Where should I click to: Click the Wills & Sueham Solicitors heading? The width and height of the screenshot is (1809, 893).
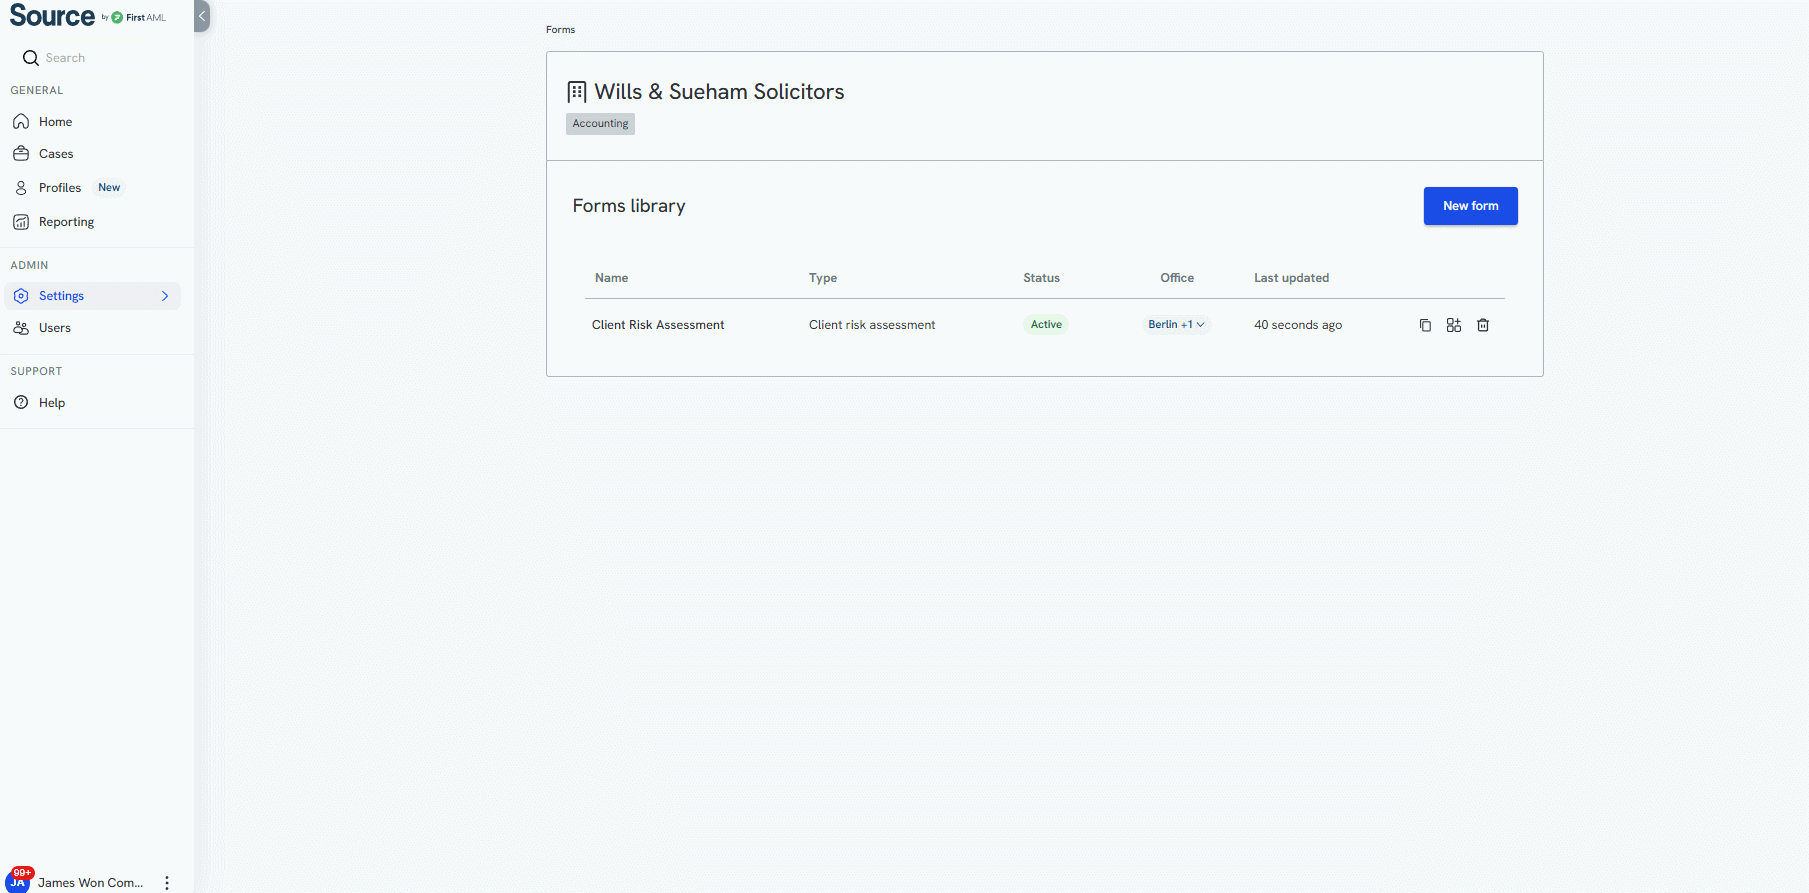[719, 92]
